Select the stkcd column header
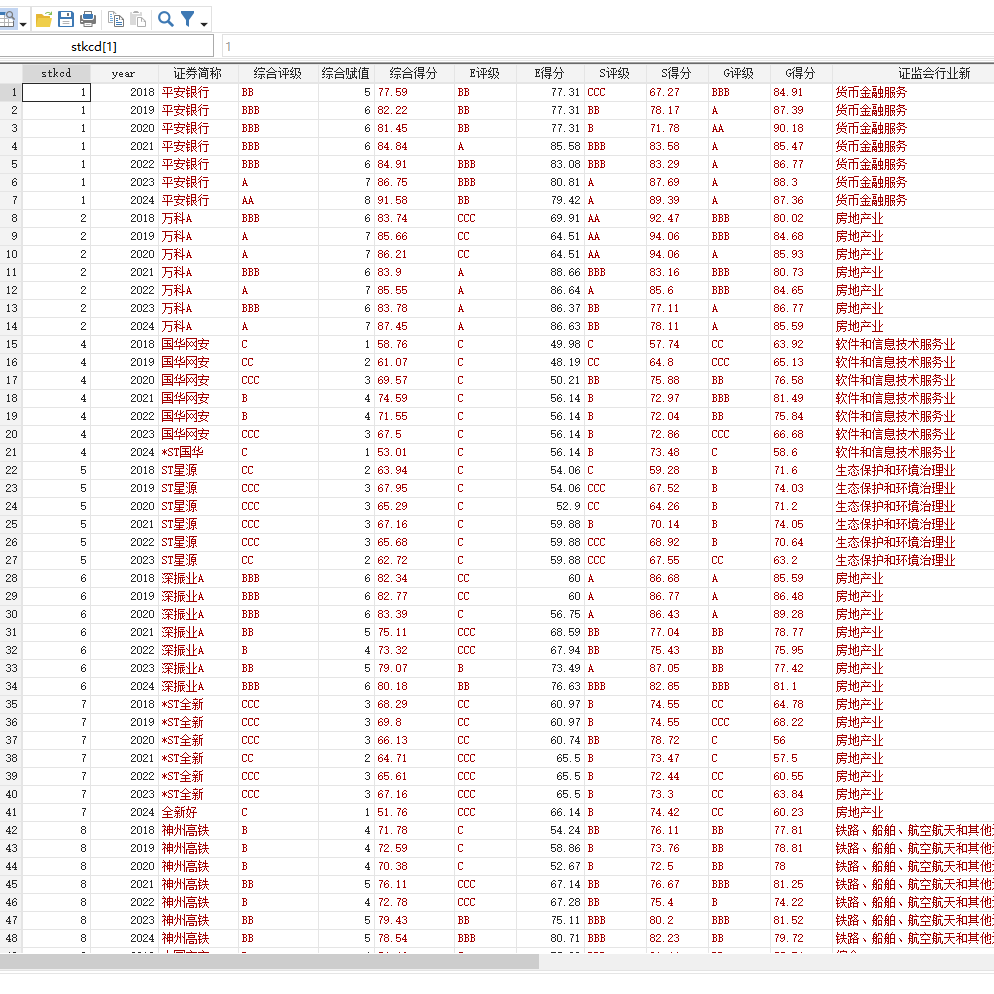Image resolution: width=994 pixels, height=994 pixels. pyautogui.click(x=56, y=74)
